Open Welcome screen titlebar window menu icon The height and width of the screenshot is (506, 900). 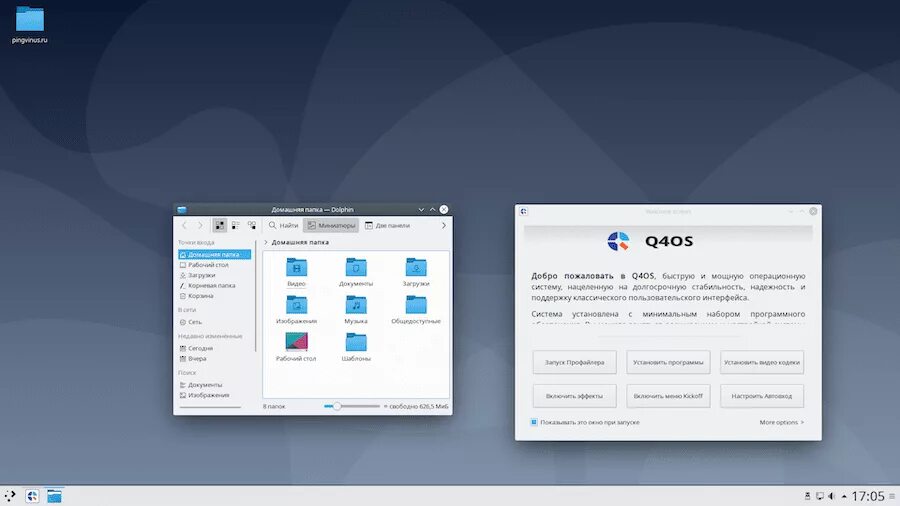click(523, 212)
